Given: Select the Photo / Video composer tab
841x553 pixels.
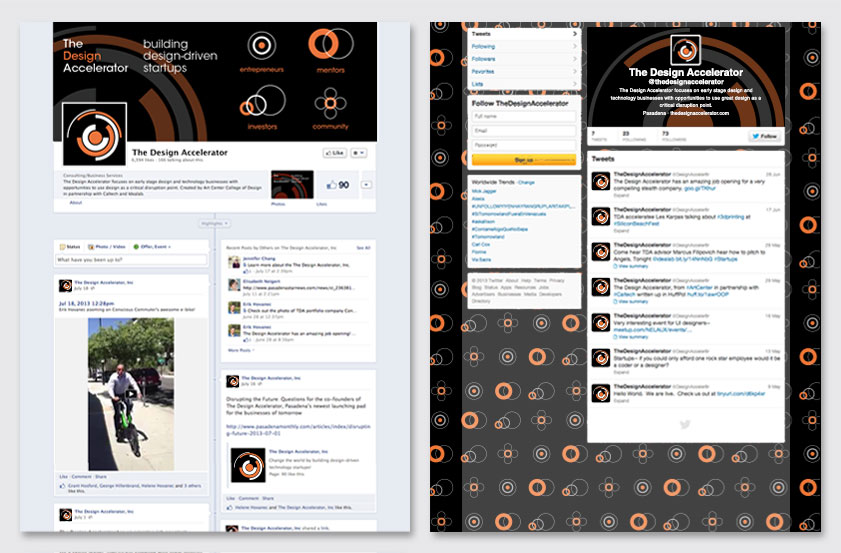Looking at the screenshot, I should point(107,247).
